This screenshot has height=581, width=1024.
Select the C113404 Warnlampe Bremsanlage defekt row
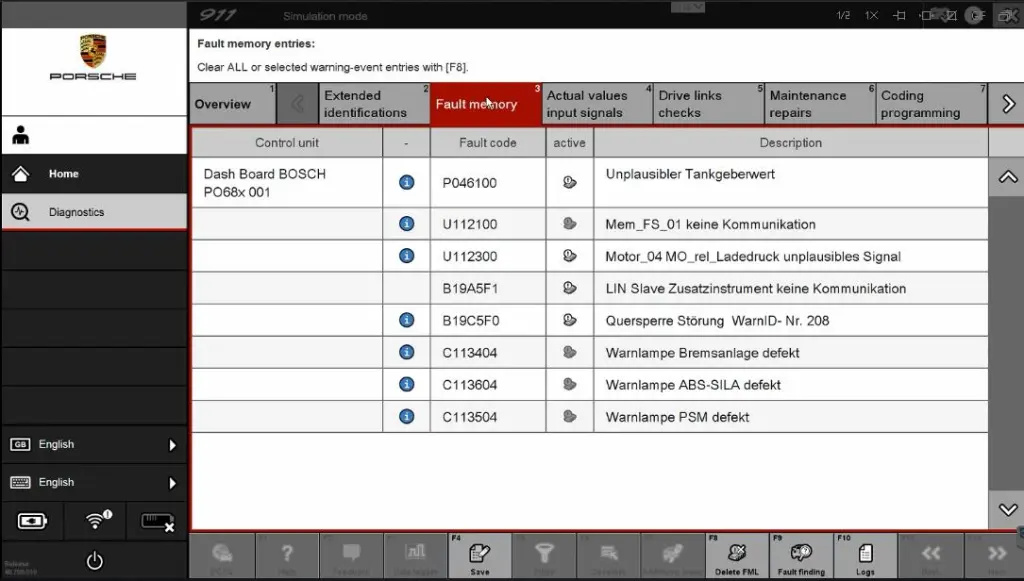[x=700, y=353]
